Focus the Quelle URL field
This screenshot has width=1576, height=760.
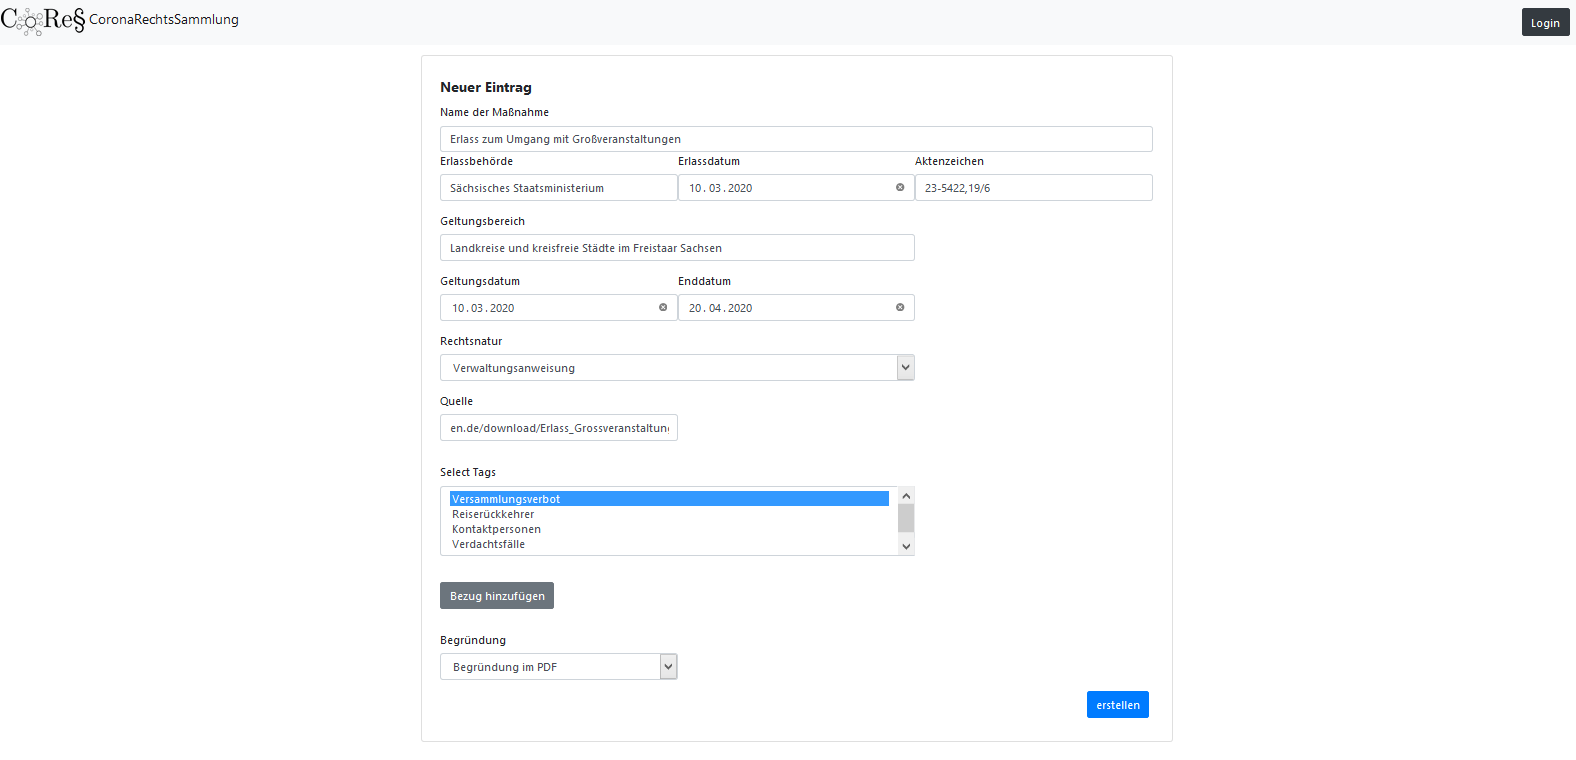[559, 428]
